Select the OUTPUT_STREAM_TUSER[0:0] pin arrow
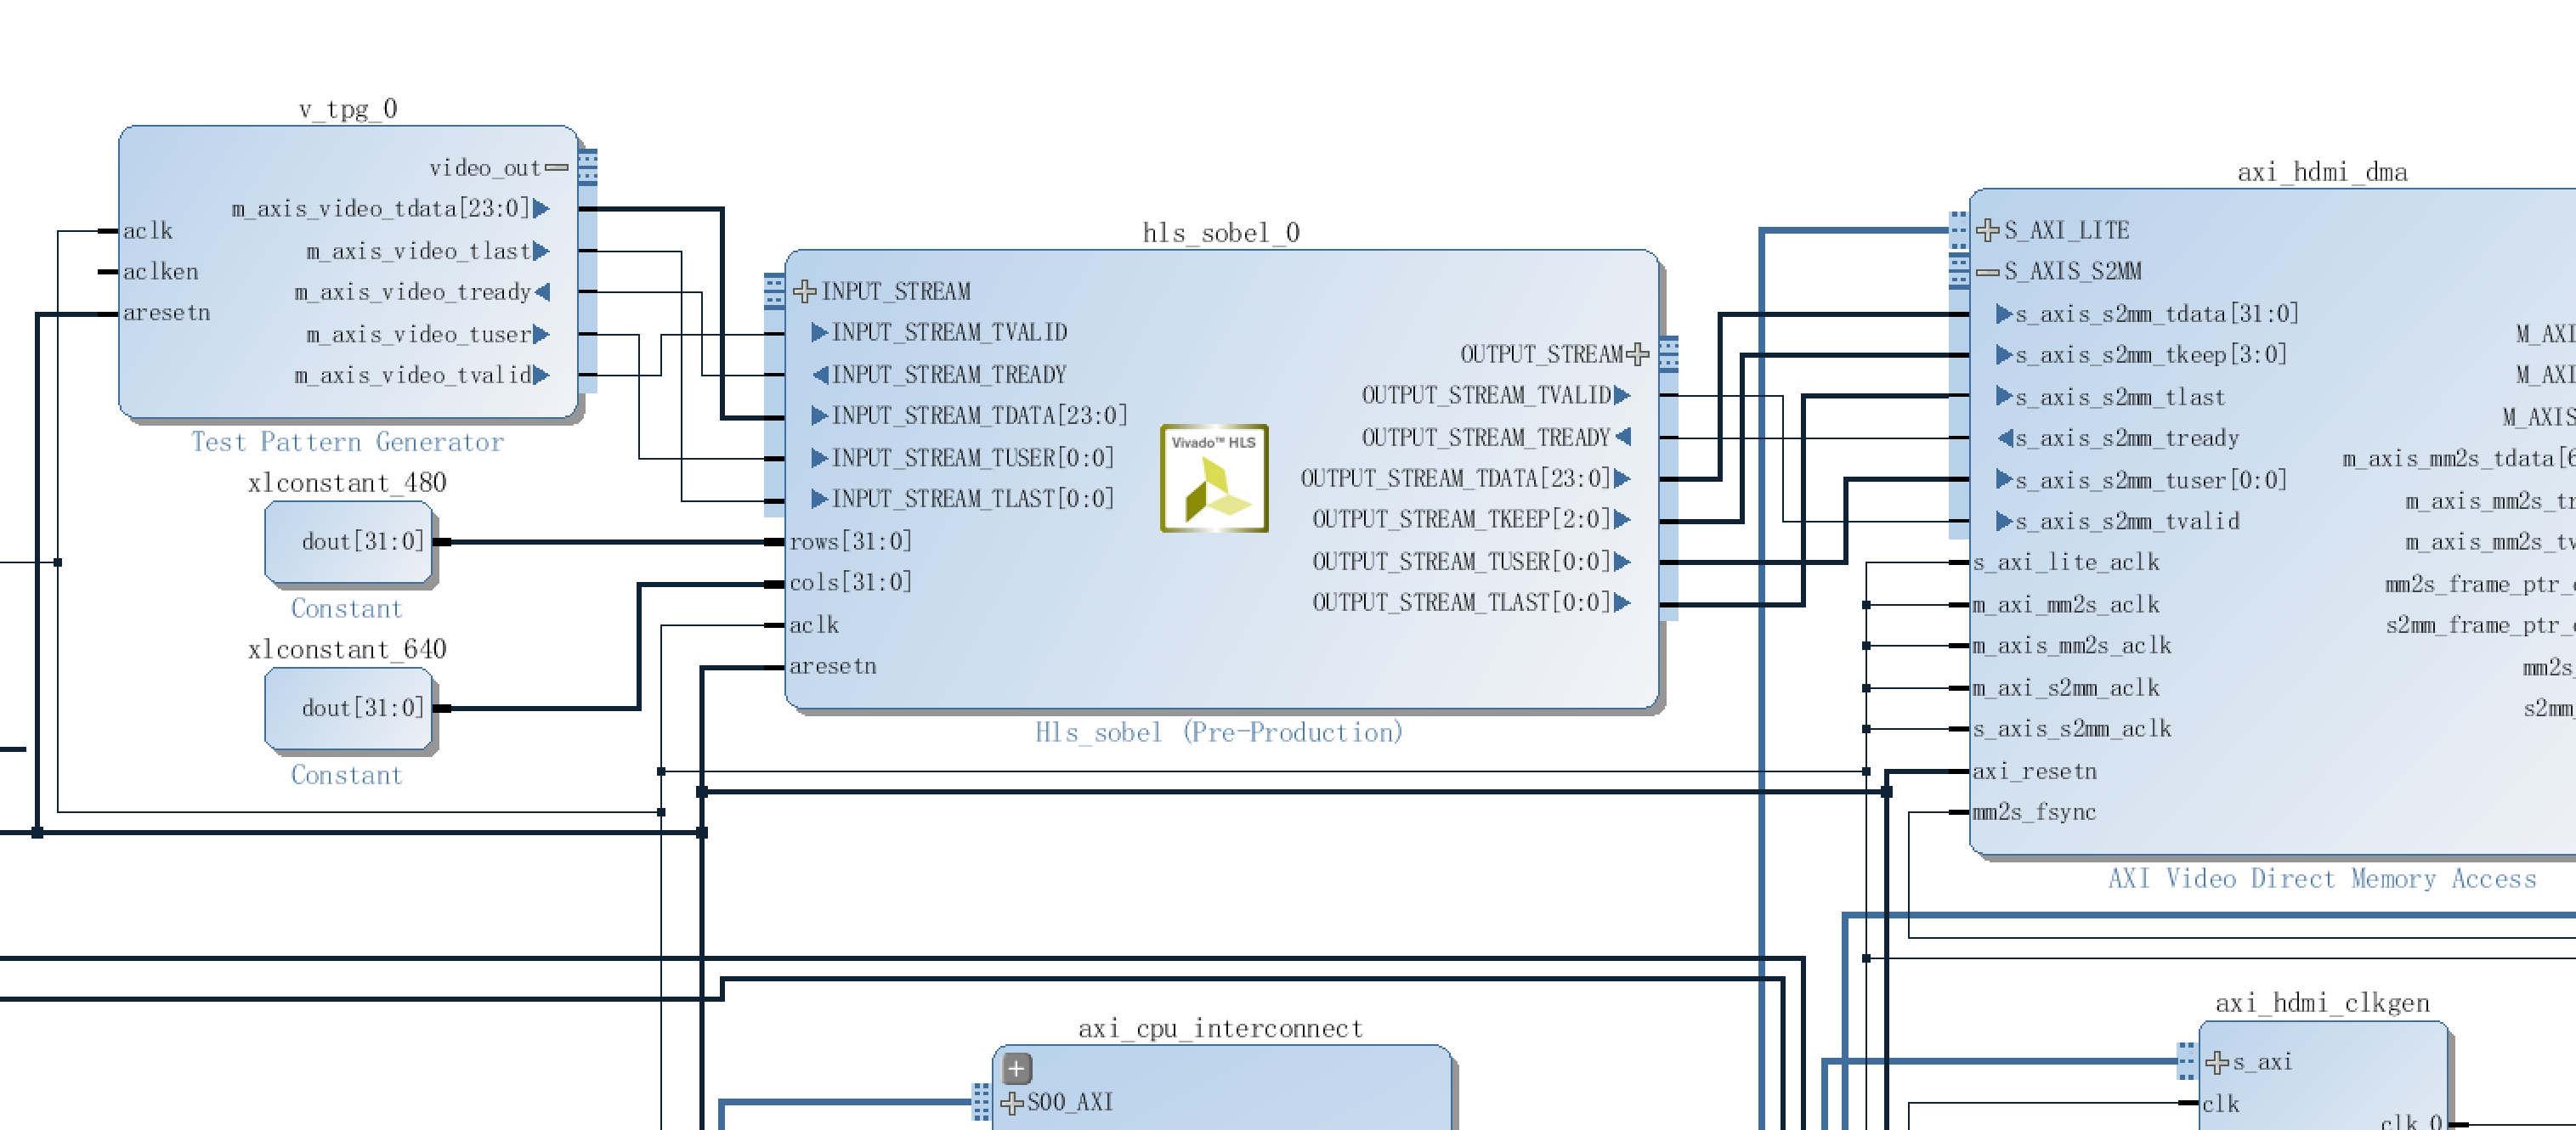The image size is (2576, 1130). (1622, 561)
